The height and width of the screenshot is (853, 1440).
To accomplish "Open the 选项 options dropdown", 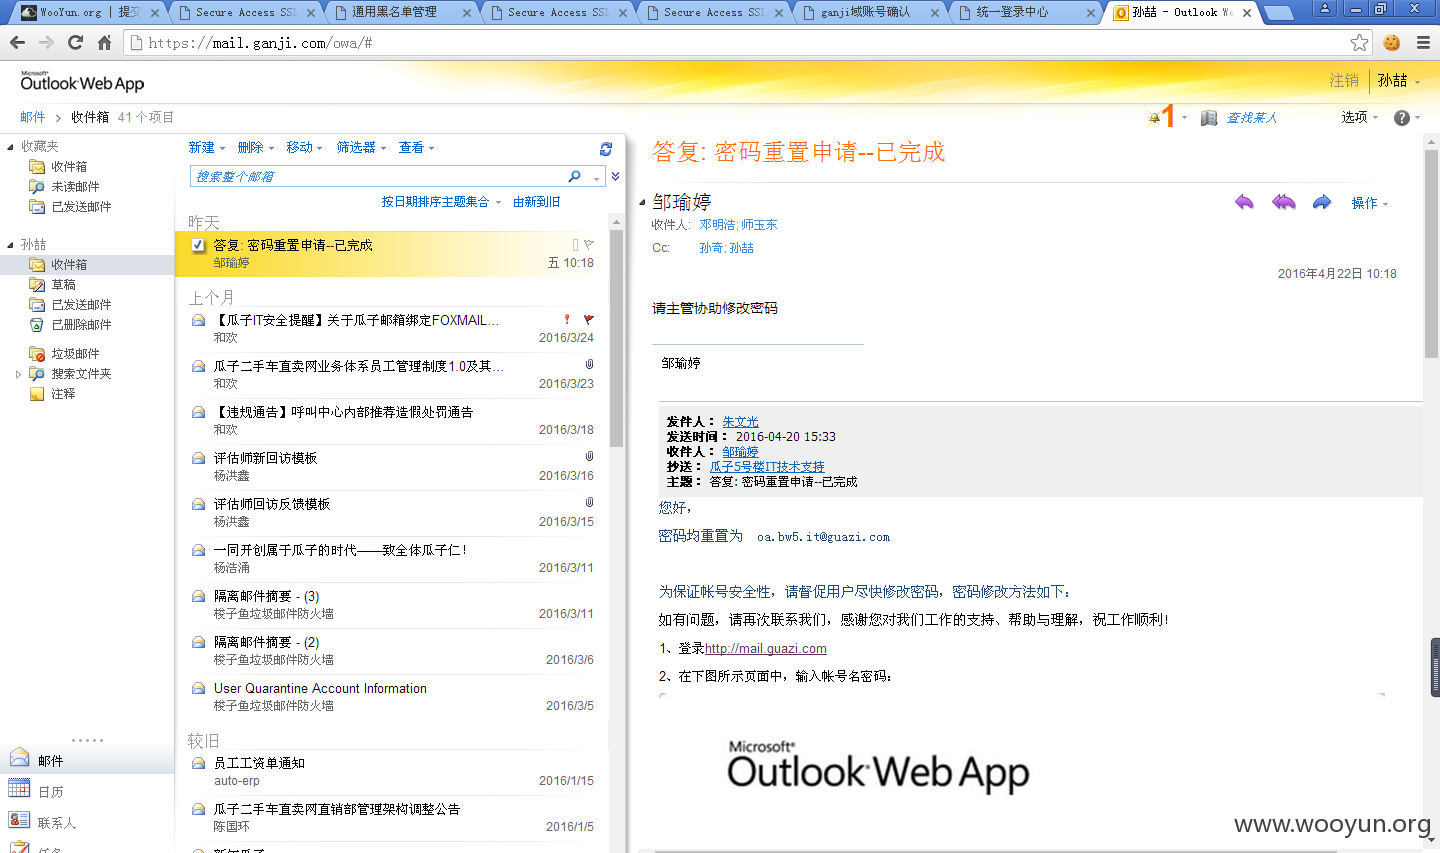I will (1360, 117).
